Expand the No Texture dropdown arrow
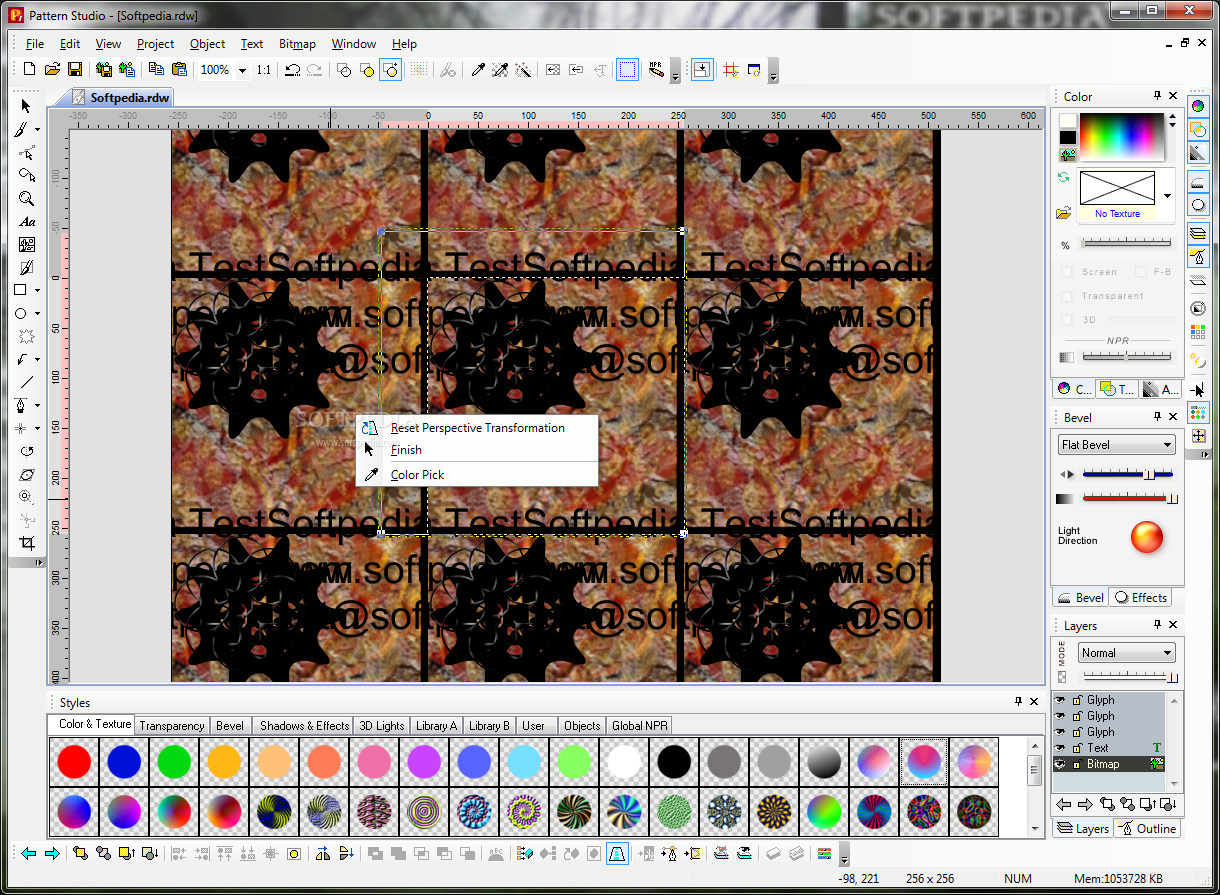This screenshot has width=1220, height=895. [1167, 196]
